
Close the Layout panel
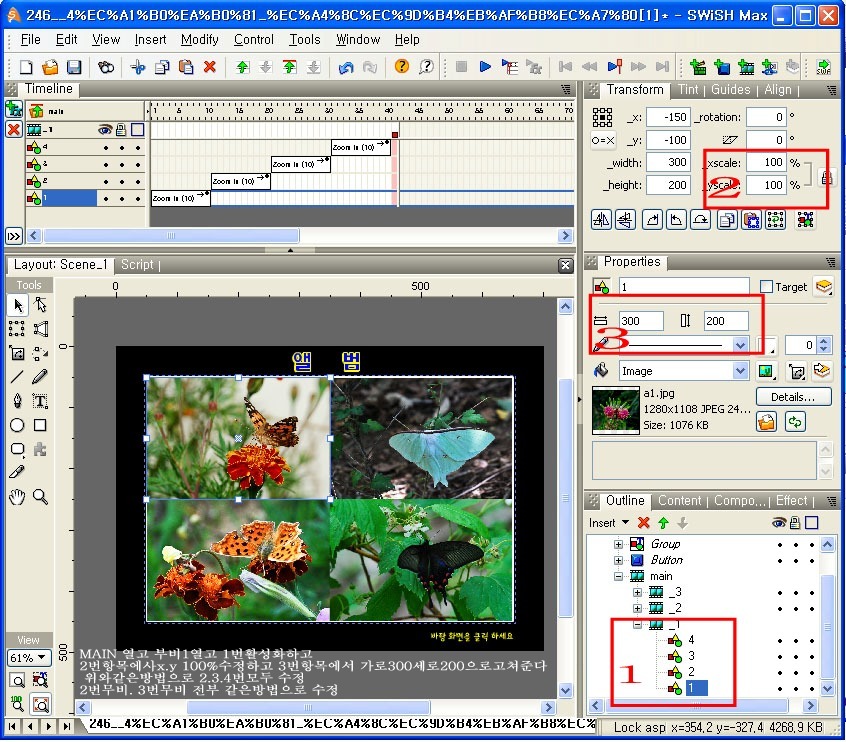[x=565, y=265]
